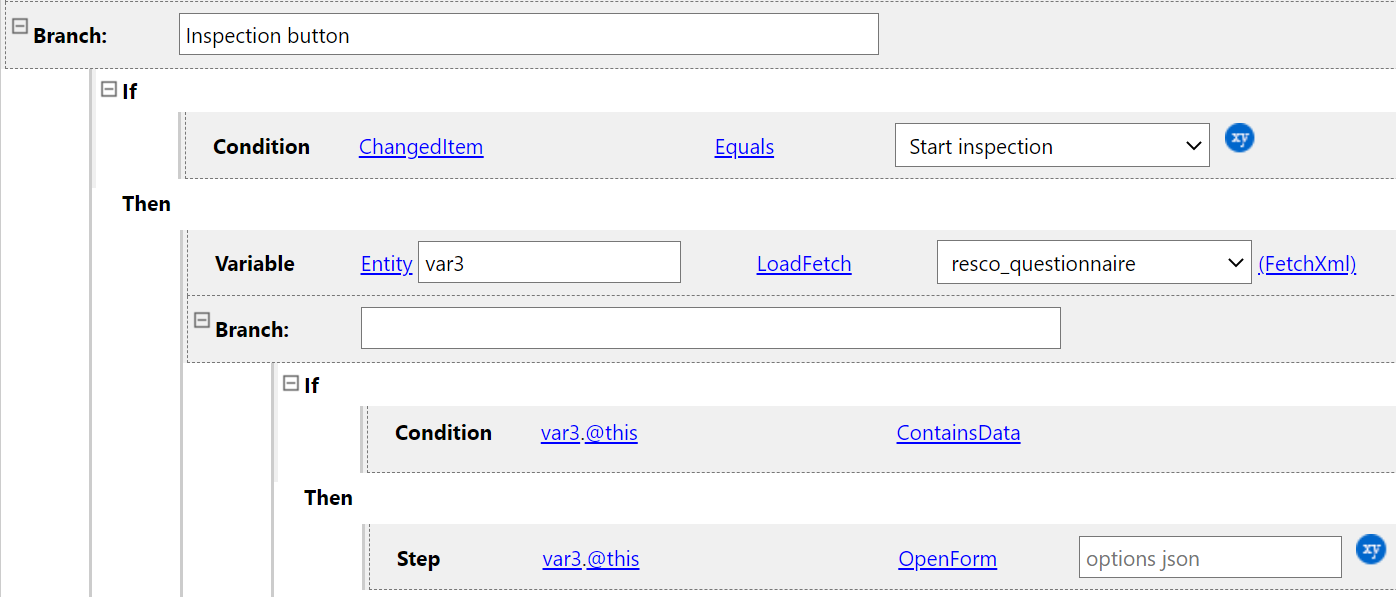
Task: Collapse the Inspection button branch
Action: [x=19, y=27]
